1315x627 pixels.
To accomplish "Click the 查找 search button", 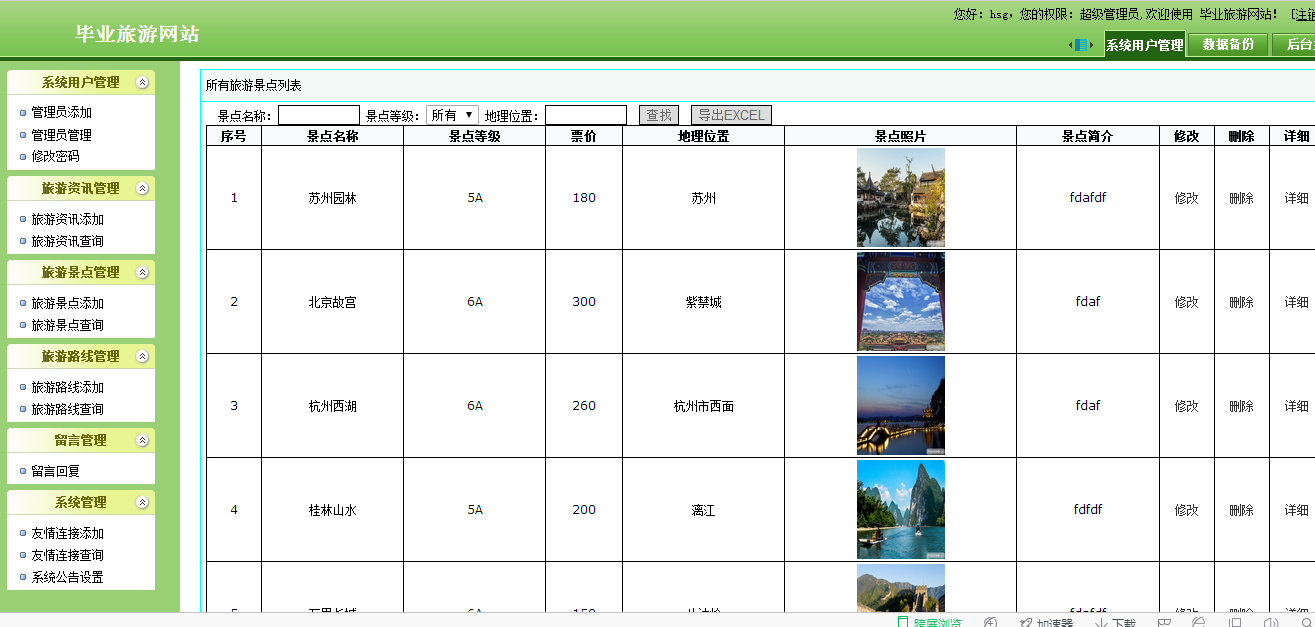I will coord(659,115).
